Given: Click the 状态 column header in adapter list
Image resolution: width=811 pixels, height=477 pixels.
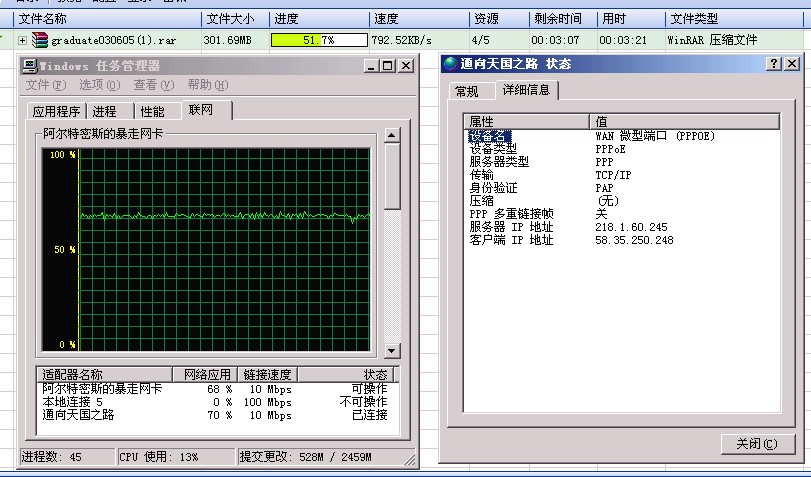Looking at the screenshot, I should point(346,375).
